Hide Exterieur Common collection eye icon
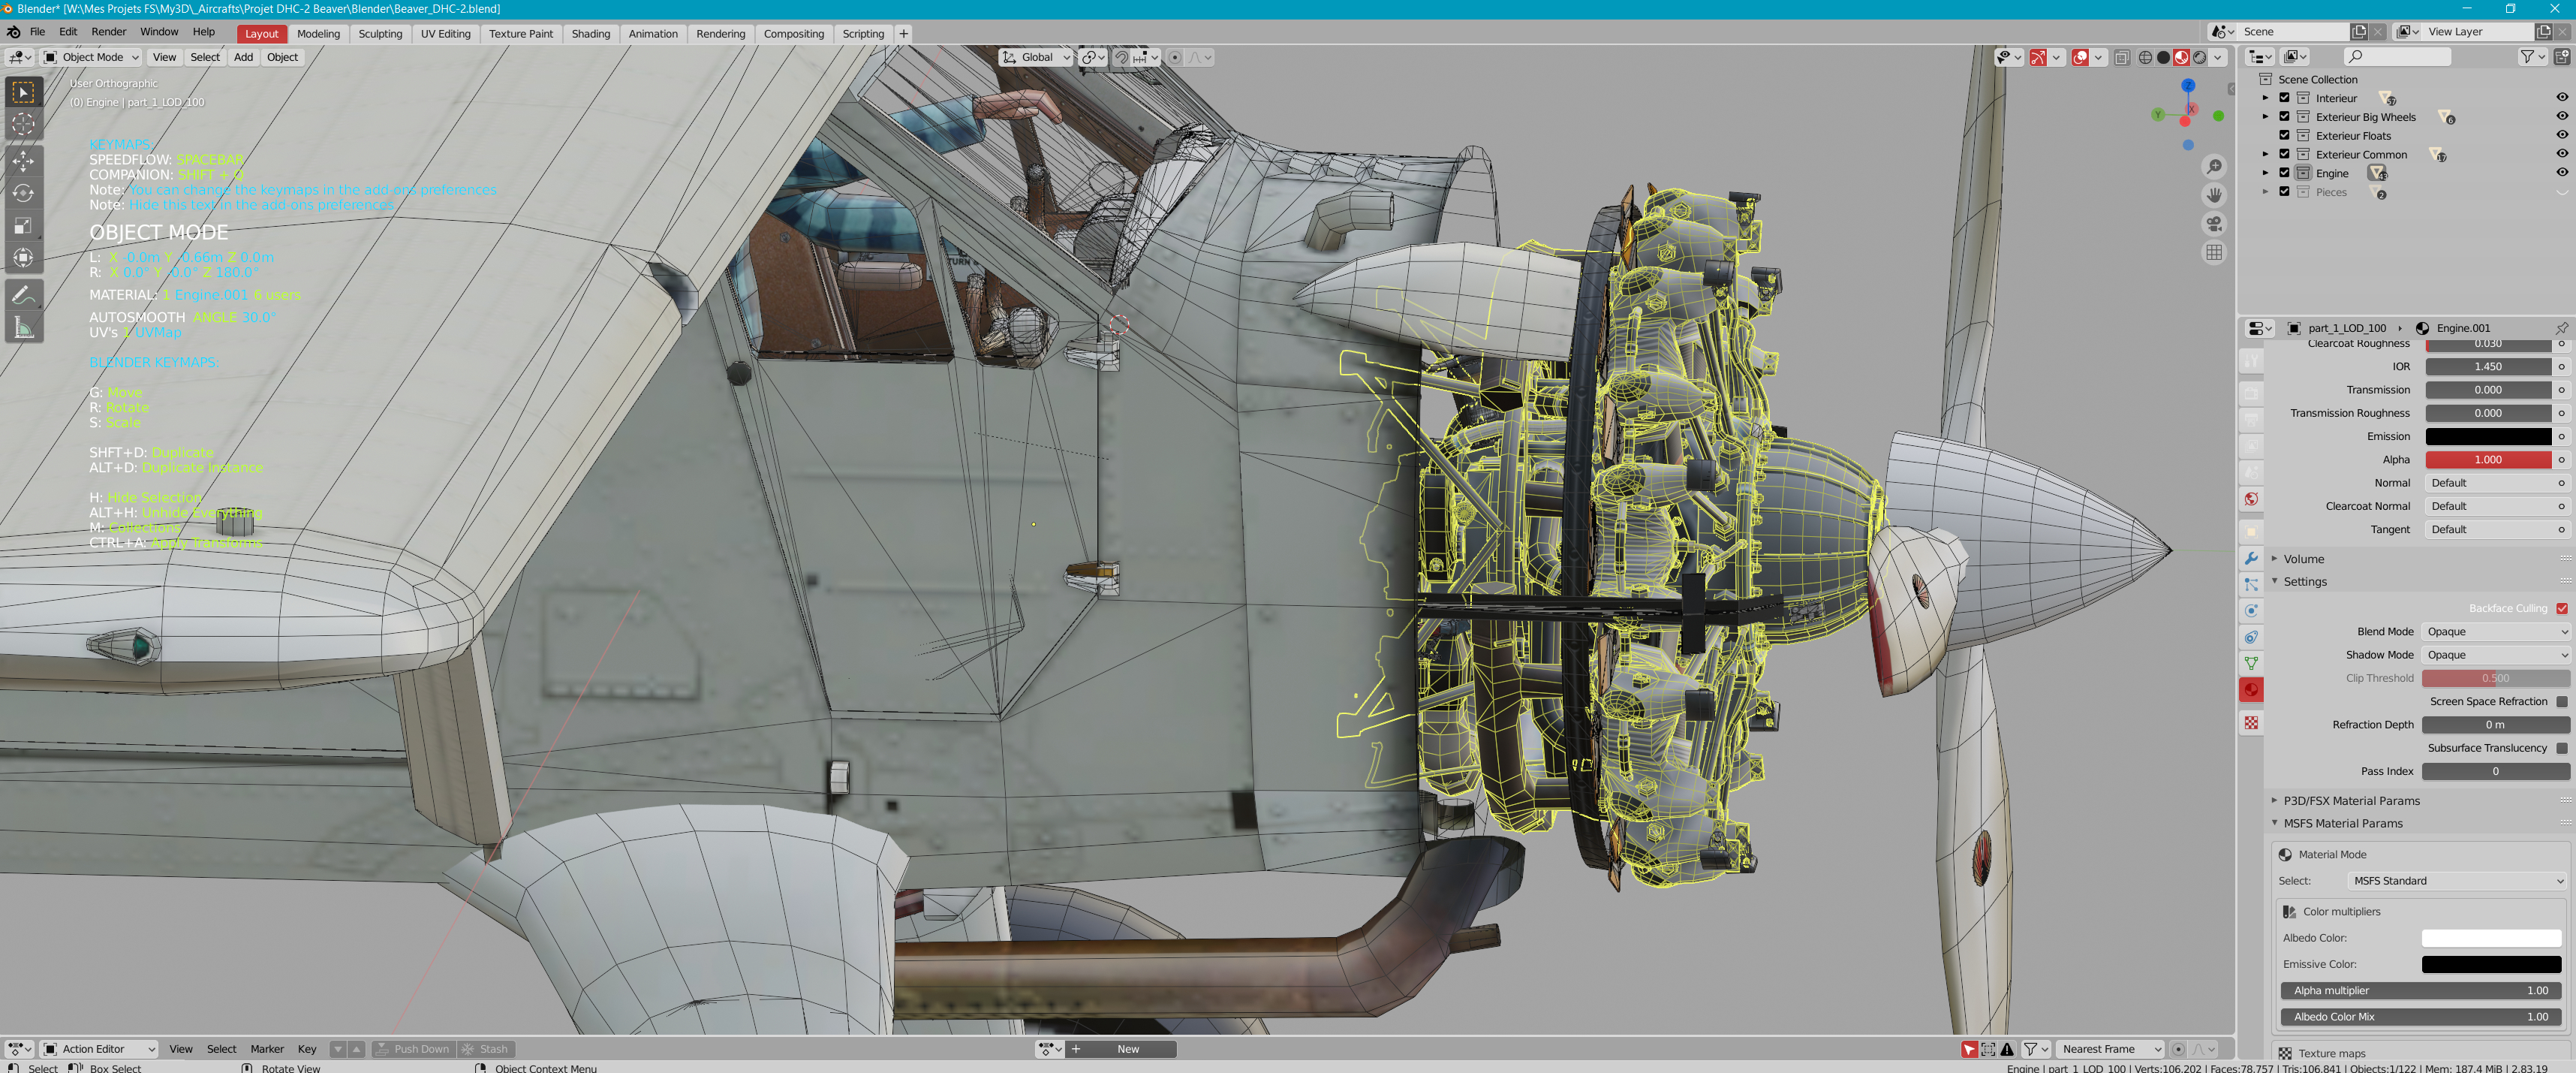 coord(2562,154)
